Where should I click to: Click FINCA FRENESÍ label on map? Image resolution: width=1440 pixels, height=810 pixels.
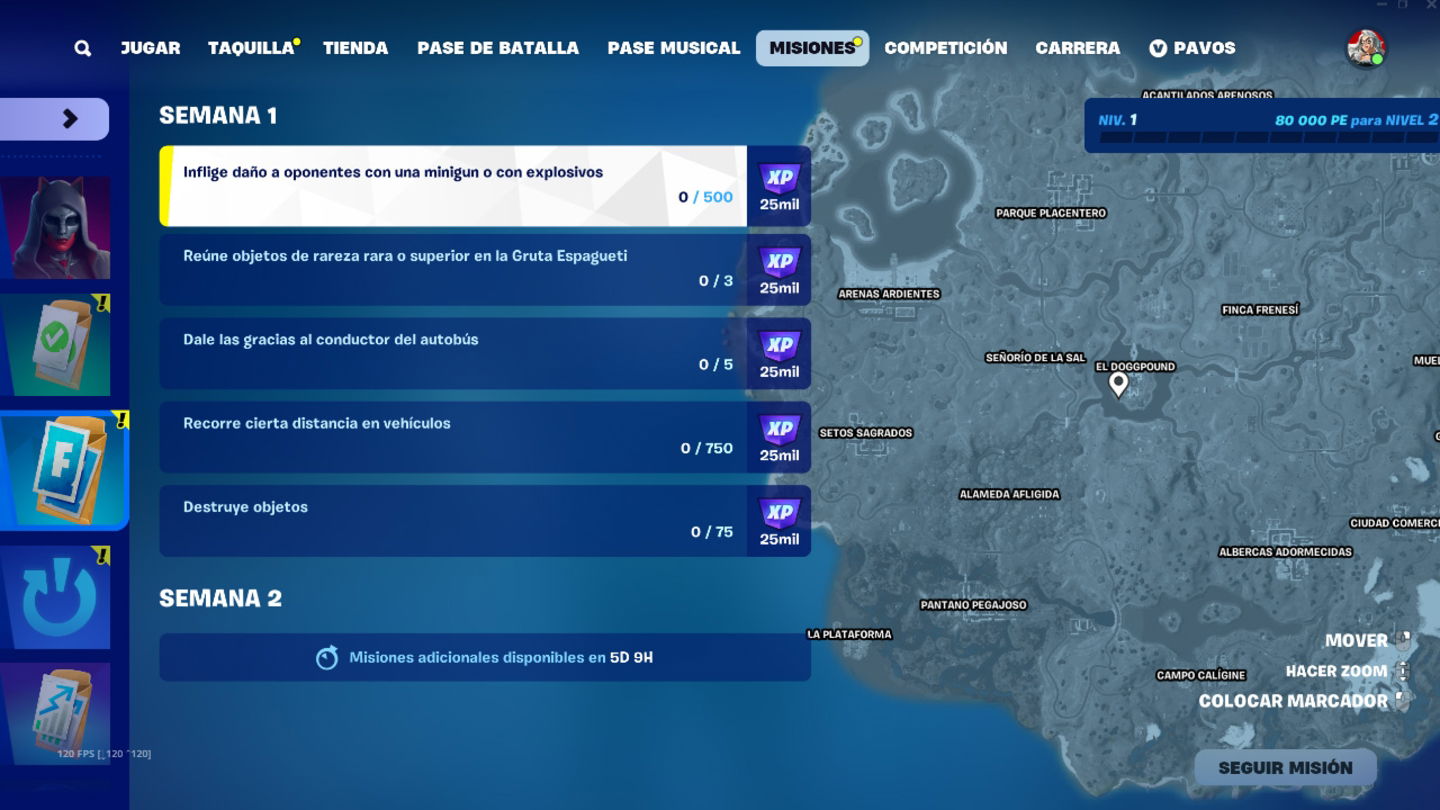pyautogui.click(x=1260, y=310)
